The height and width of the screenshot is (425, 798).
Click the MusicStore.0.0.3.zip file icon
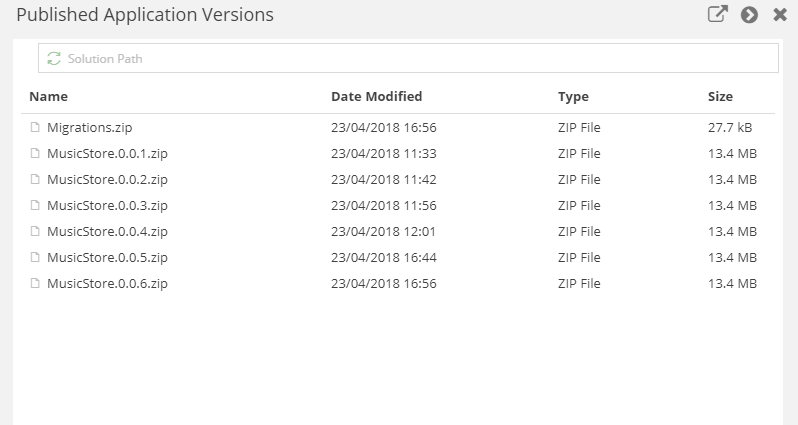[x=35, y=206]
